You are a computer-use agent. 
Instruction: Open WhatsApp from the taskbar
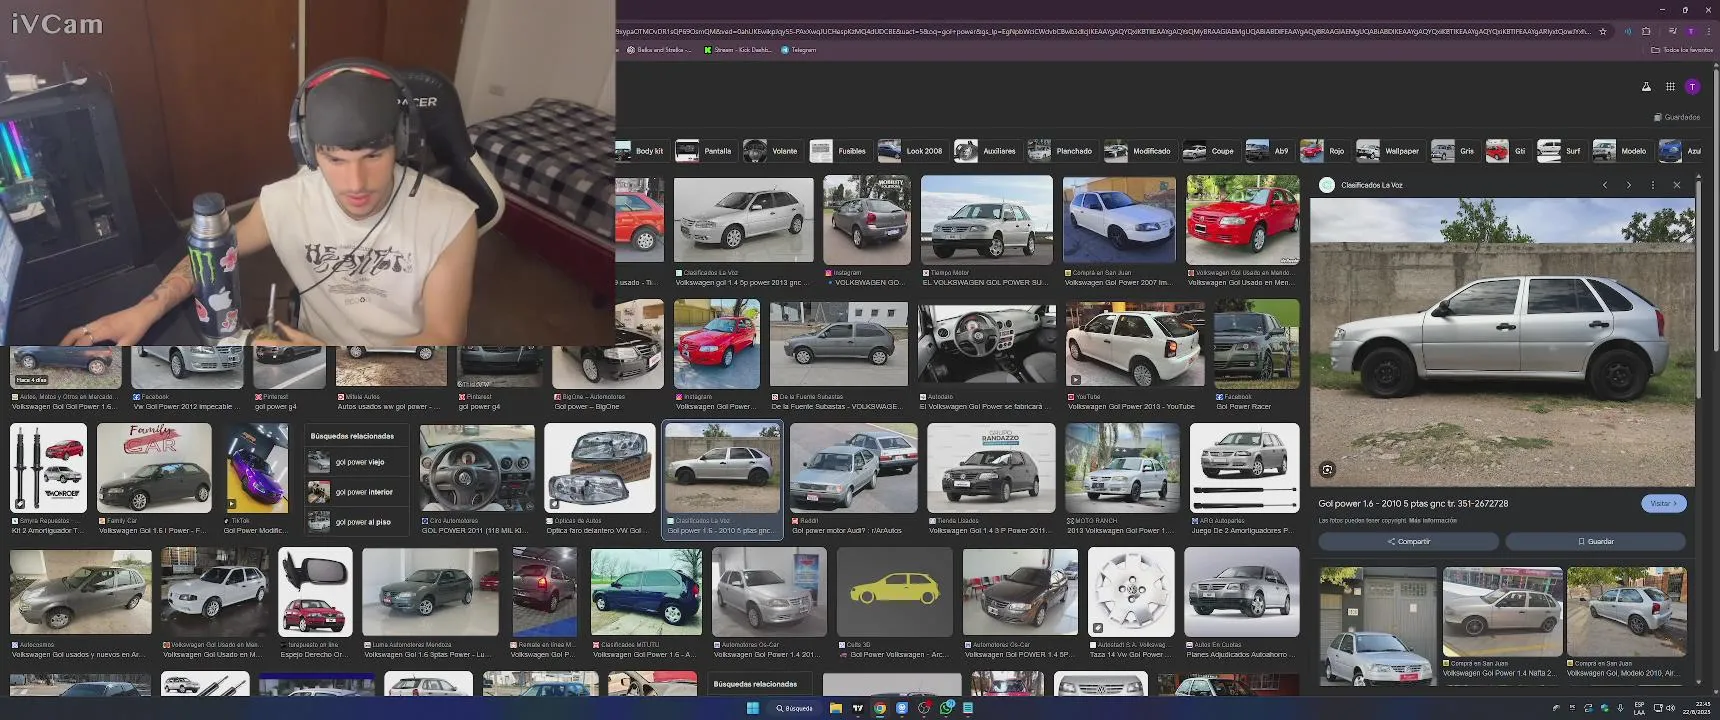click(x=946, y=708)
